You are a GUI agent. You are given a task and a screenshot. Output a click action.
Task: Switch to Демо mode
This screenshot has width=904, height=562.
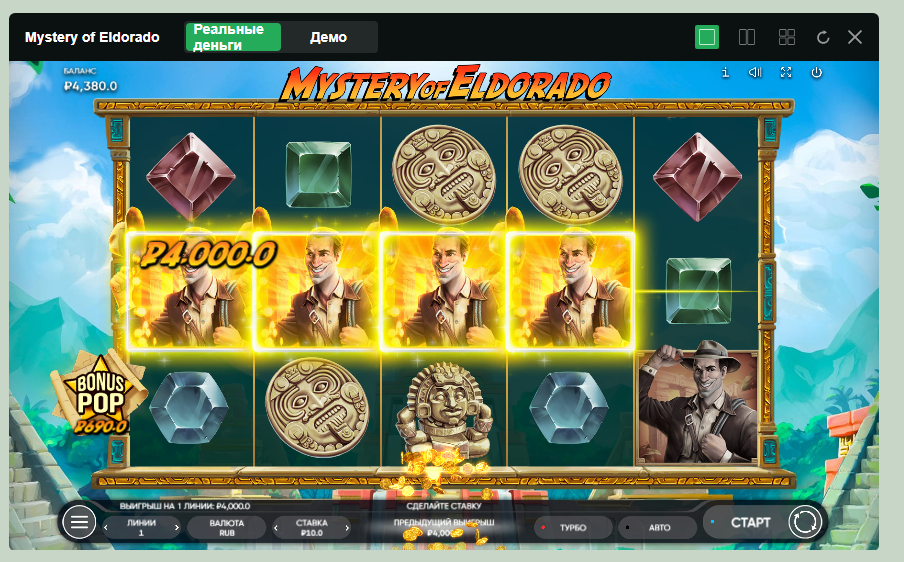pyautogui.click(x=329, y=37)
